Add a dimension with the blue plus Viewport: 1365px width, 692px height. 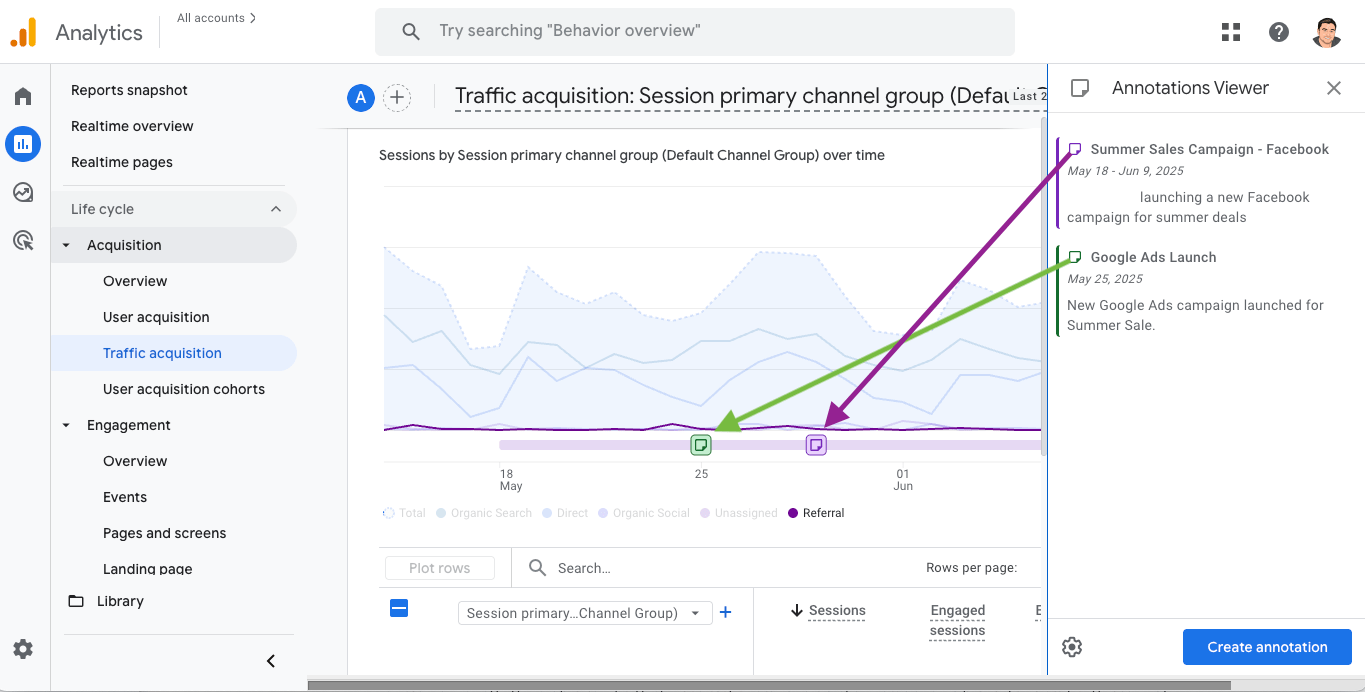[x=726, y=612]
